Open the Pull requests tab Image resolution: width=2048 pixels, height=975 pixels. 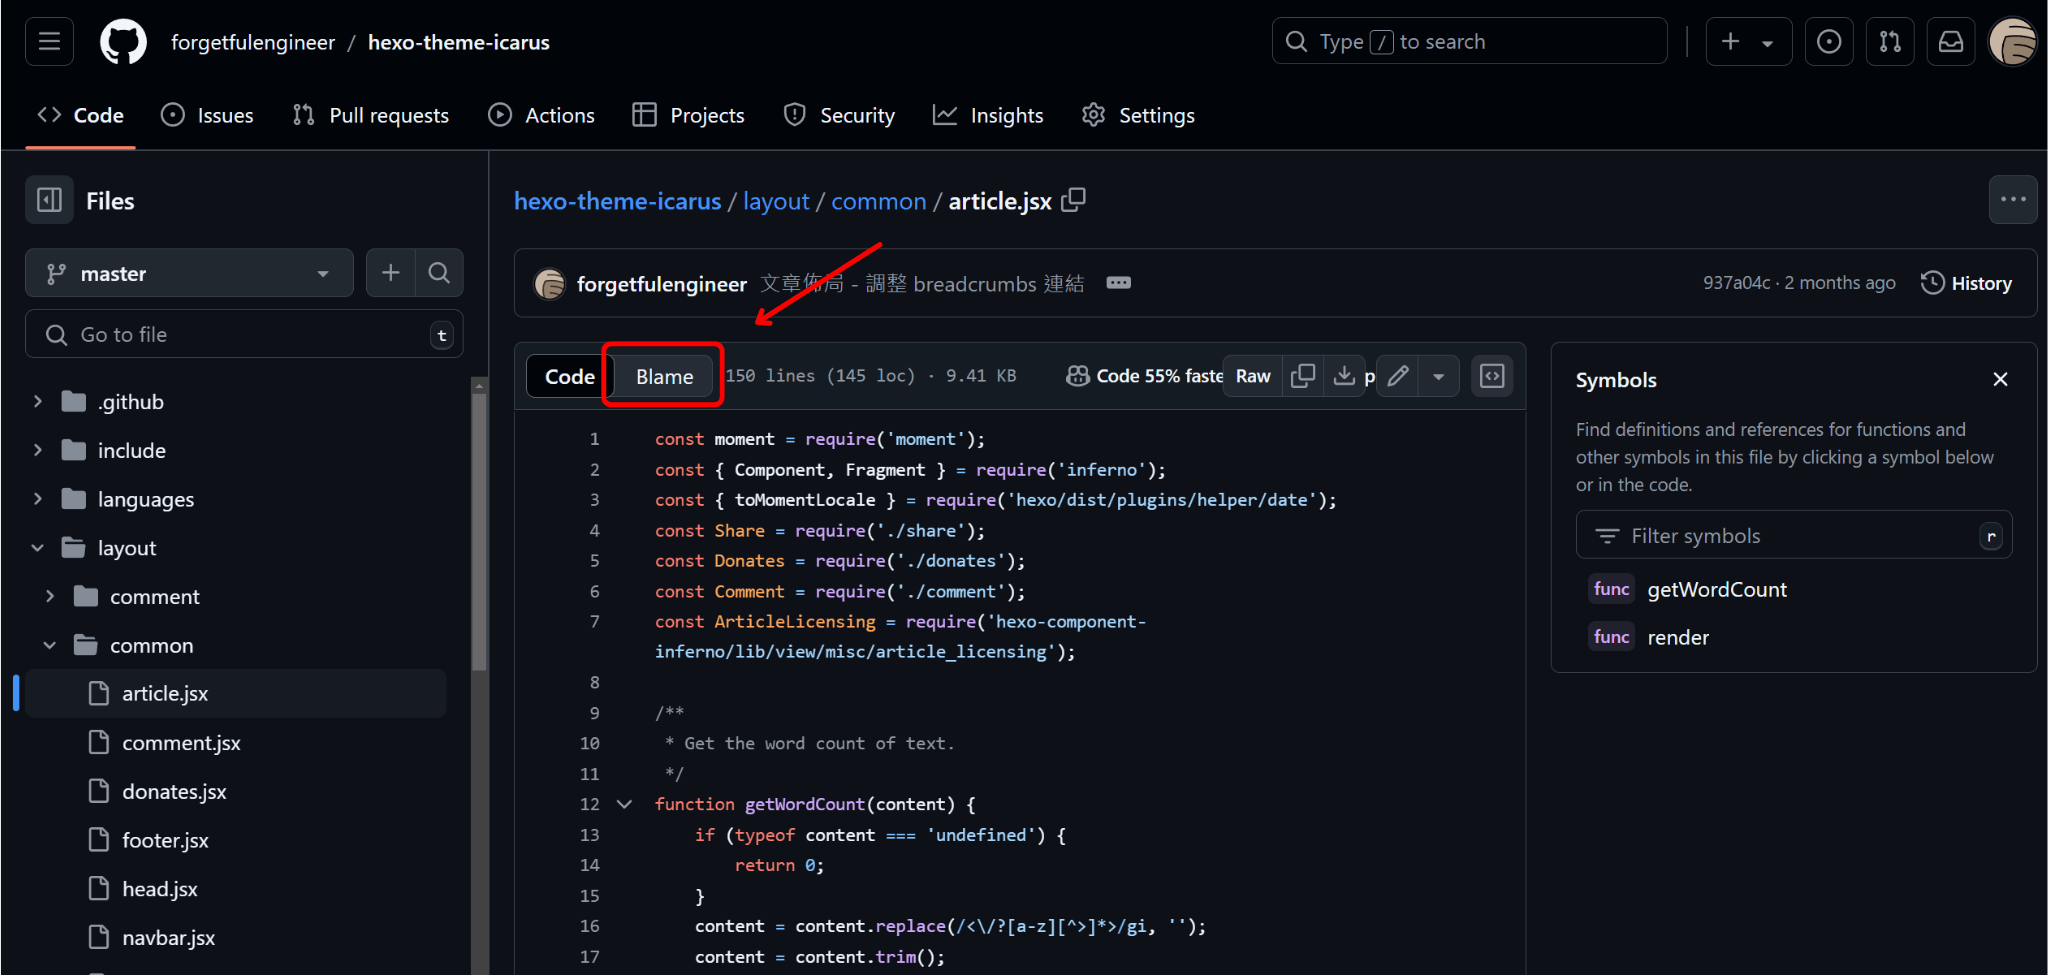click(x=371, y=115)
